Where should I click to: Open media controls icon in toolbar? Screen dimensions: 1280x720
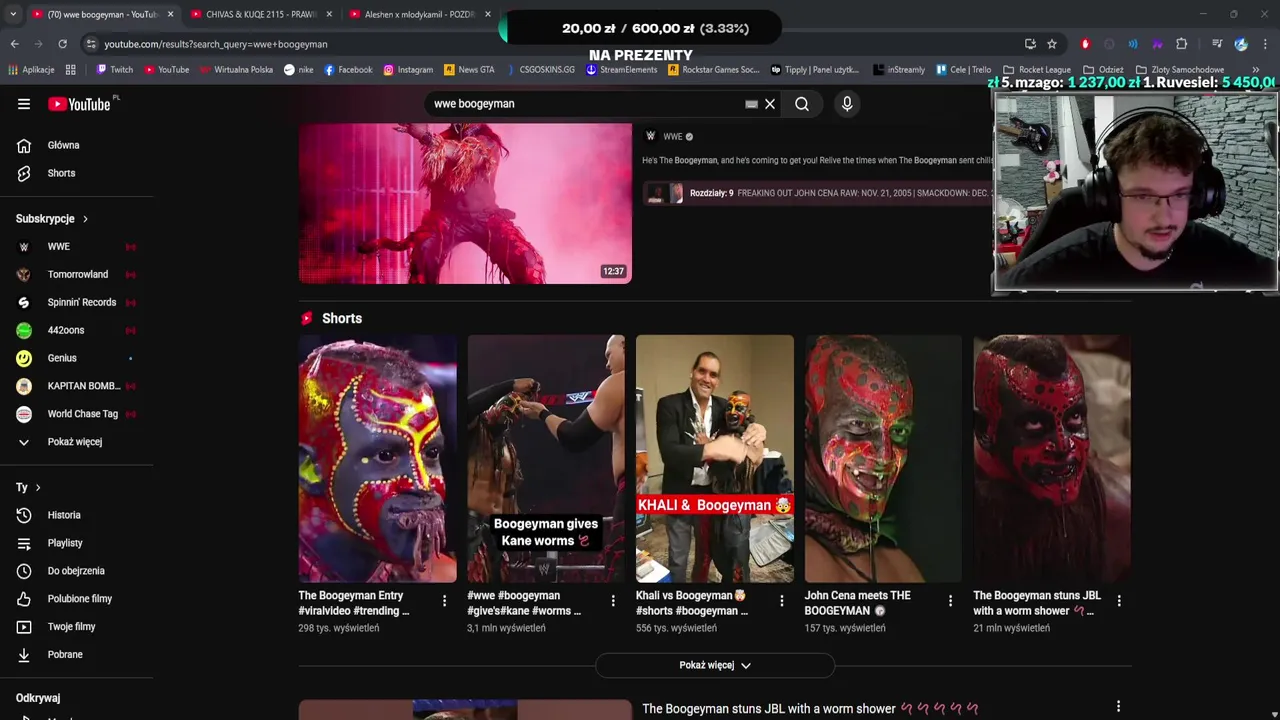coord(1217,44)
